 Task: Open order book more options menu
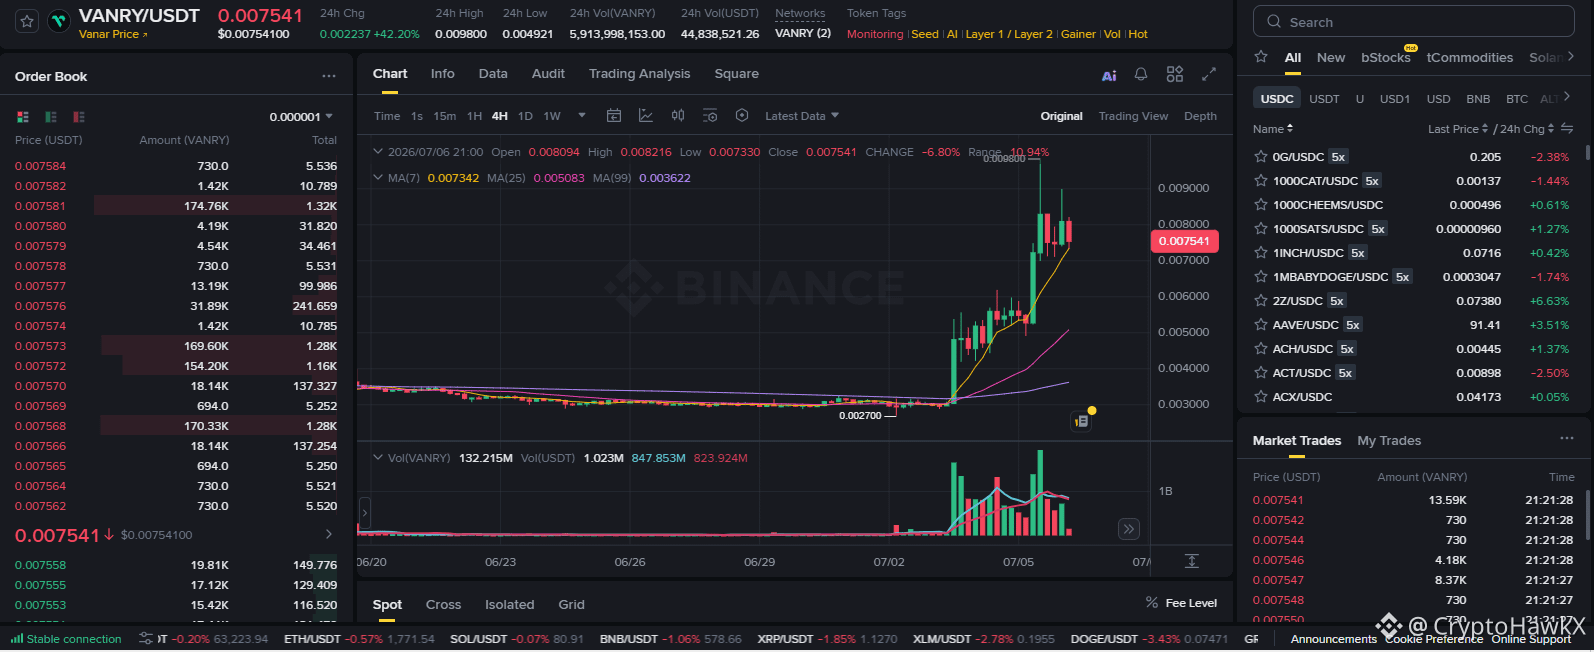pos(329,76)
